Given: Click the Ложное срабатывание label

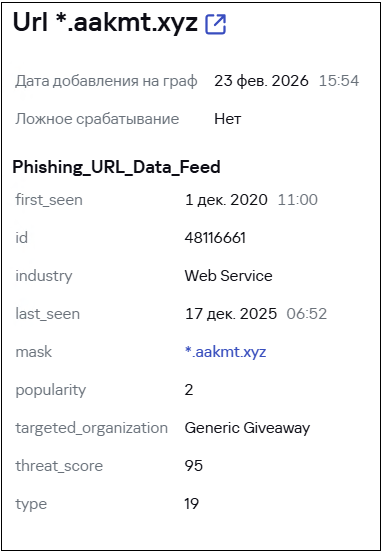Looking at the screenshot, I should tap(97, 119).
